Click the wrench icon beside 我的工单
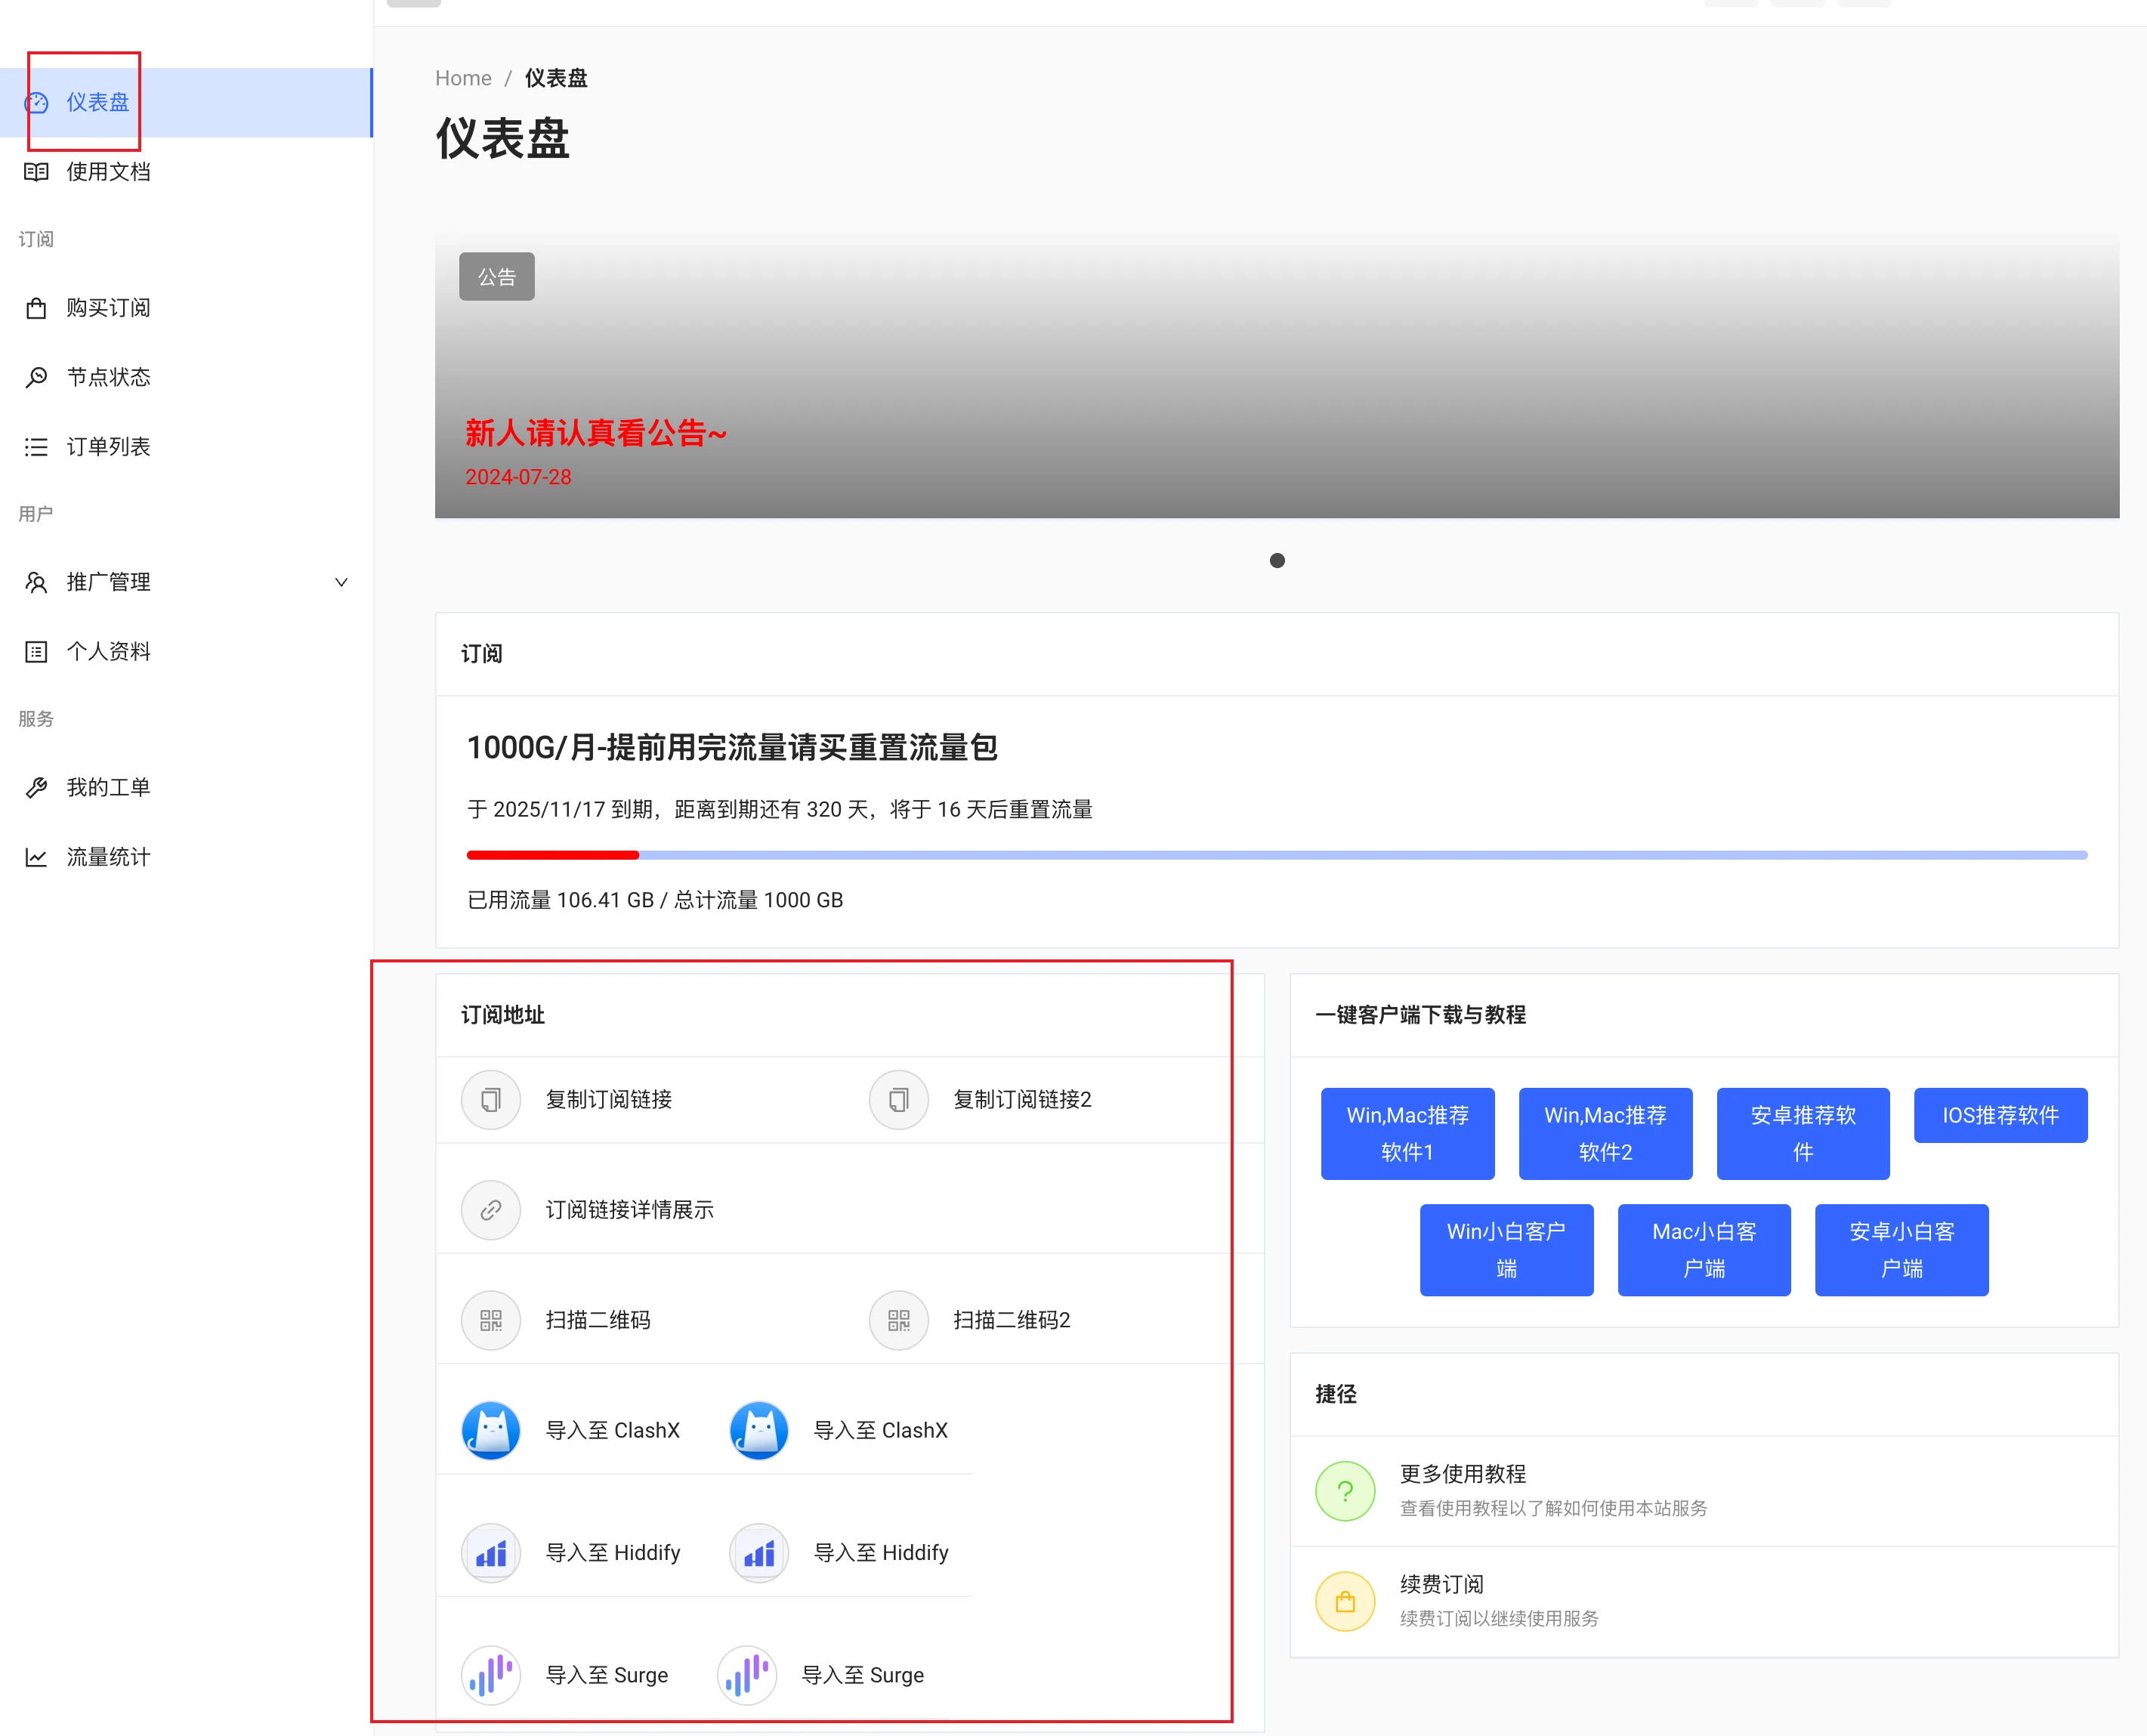The width and height of the screenshot is (2147, 1736). (x=37, y=788)
